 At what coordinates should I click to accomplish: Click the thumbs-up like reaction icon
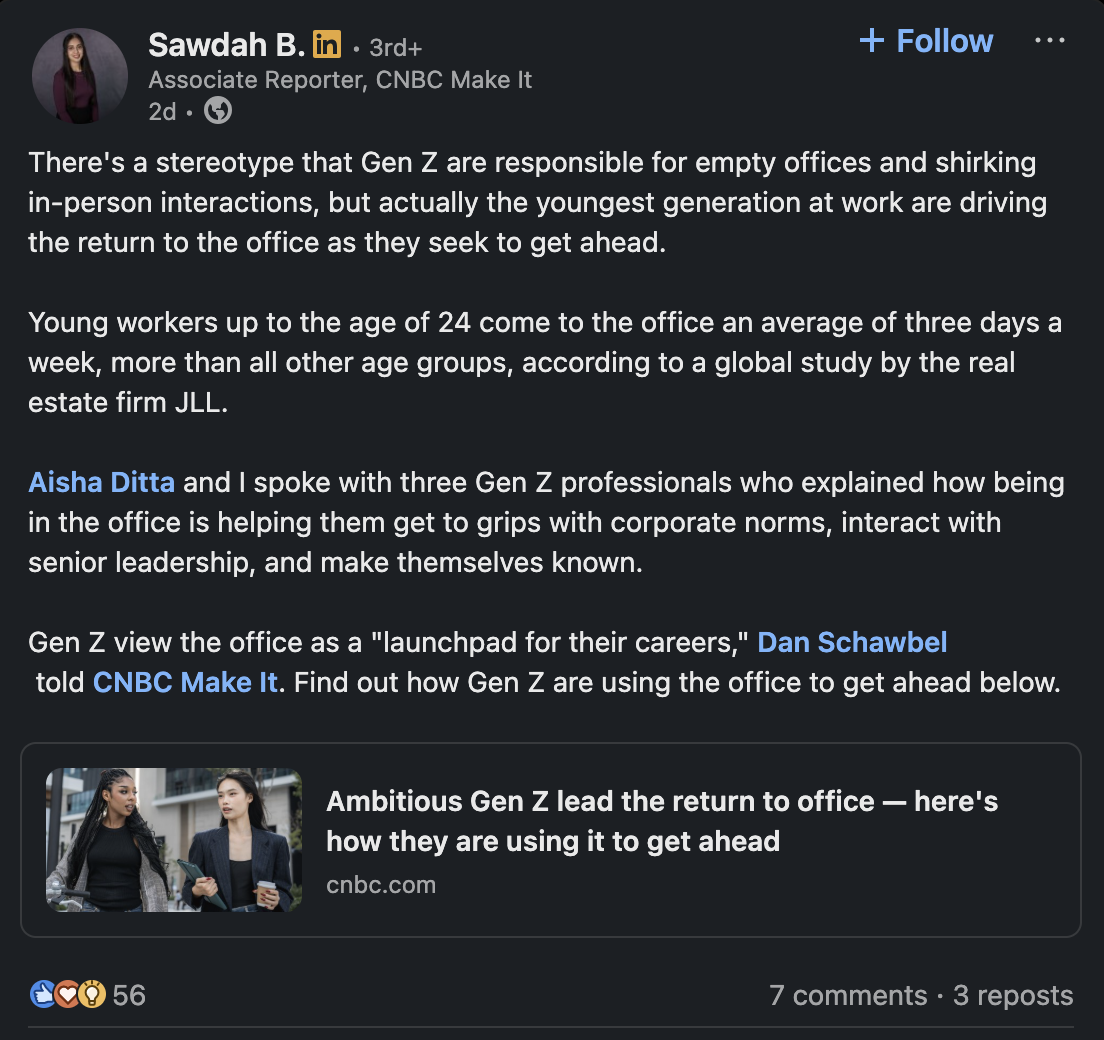click(x=43, y=994)
